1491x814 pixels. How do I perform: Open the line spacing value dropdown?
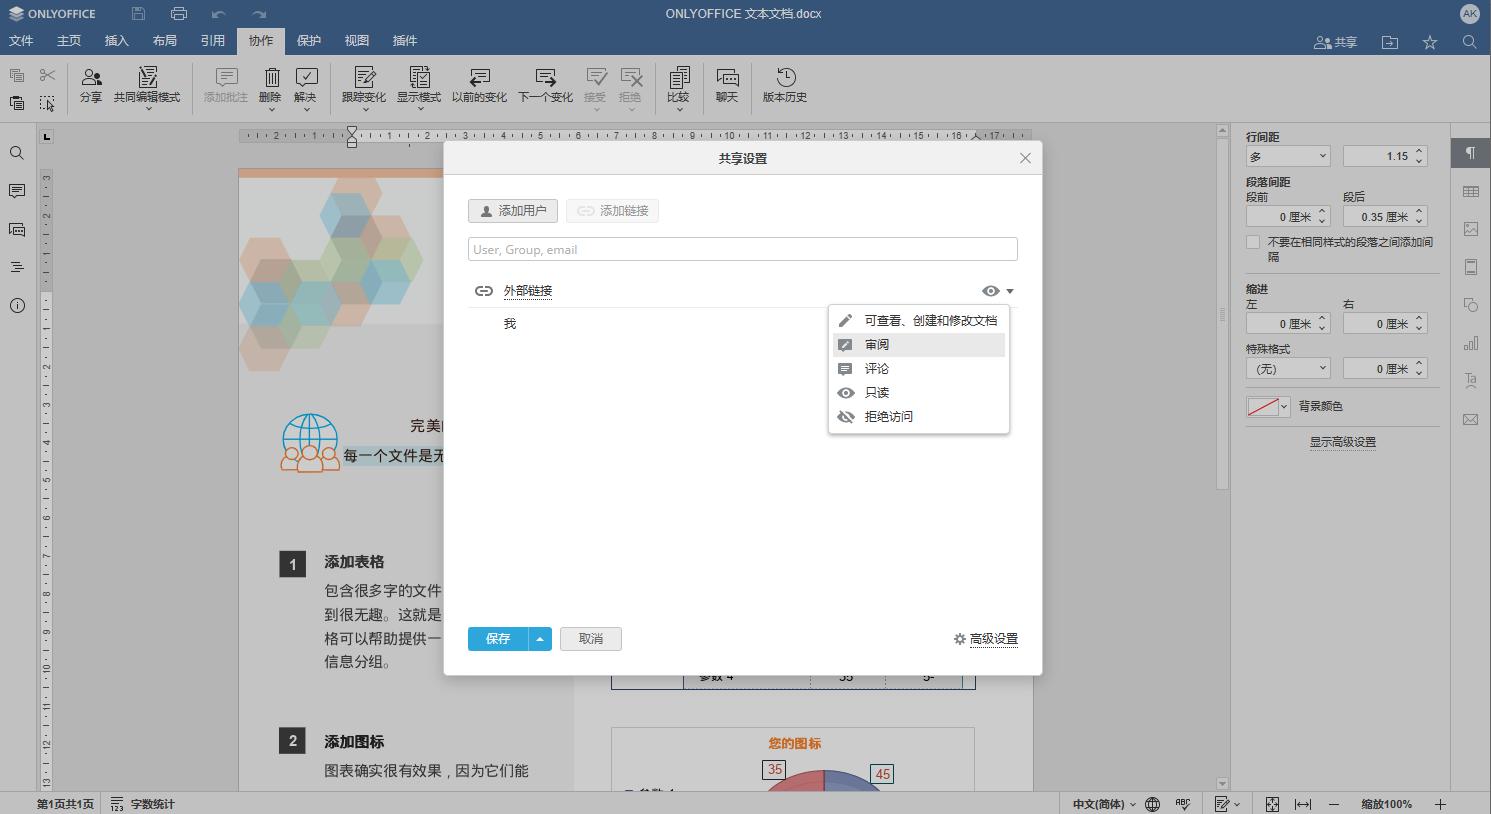point(1288,155)
